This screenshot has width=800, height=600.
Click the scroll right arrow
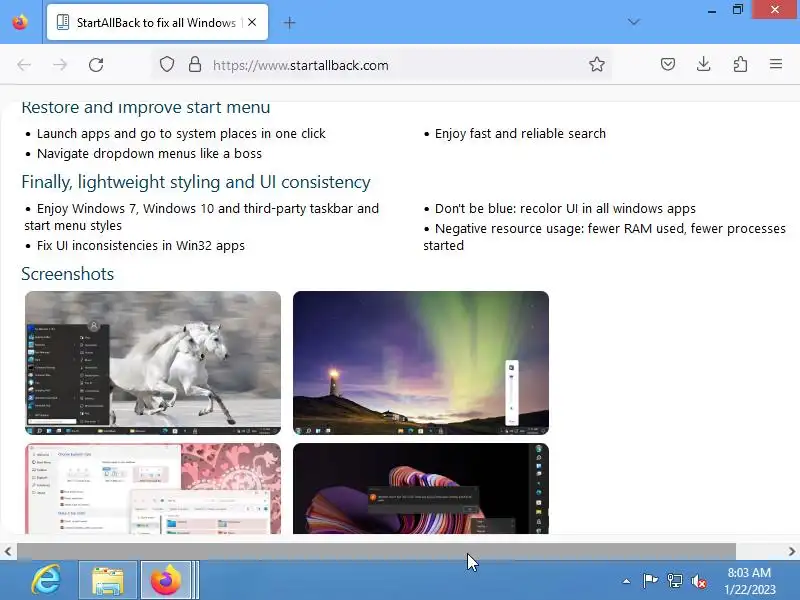792,551
